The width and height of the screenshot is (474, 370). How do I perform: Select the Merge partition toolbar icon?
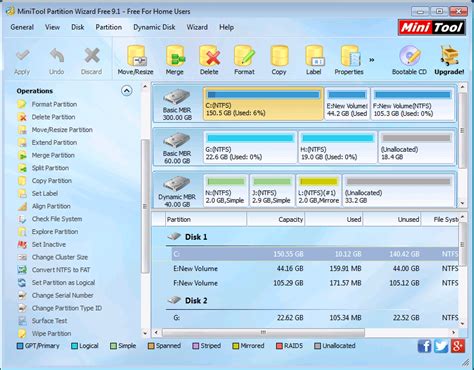[175, 60]
